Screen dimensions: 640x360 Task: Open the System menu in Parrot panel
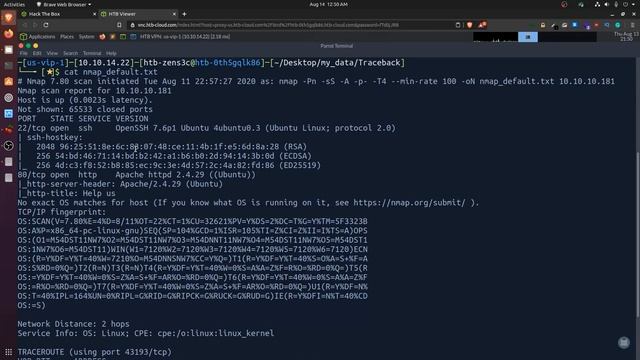(86, 37)
